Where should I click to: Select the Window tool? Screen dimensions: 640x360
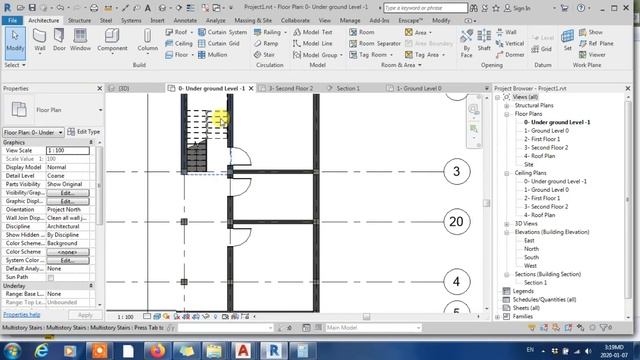pos(80,40)
